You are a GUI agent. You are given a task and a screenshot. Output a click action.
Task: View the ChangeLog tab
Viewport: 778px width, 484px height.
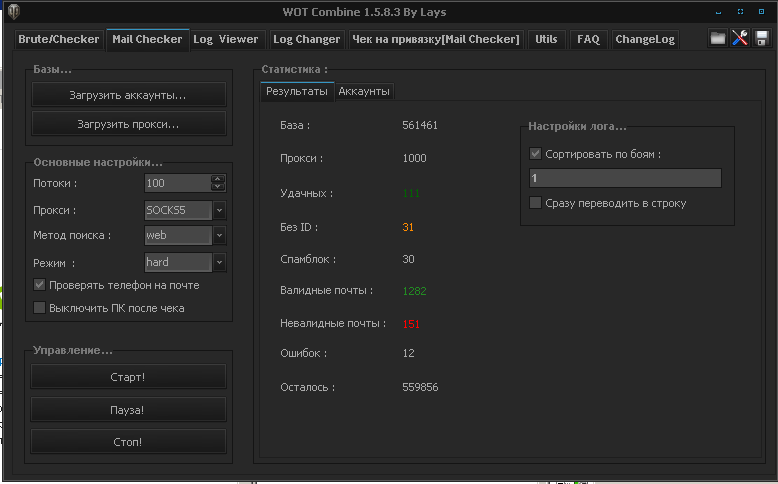point(645,39)
